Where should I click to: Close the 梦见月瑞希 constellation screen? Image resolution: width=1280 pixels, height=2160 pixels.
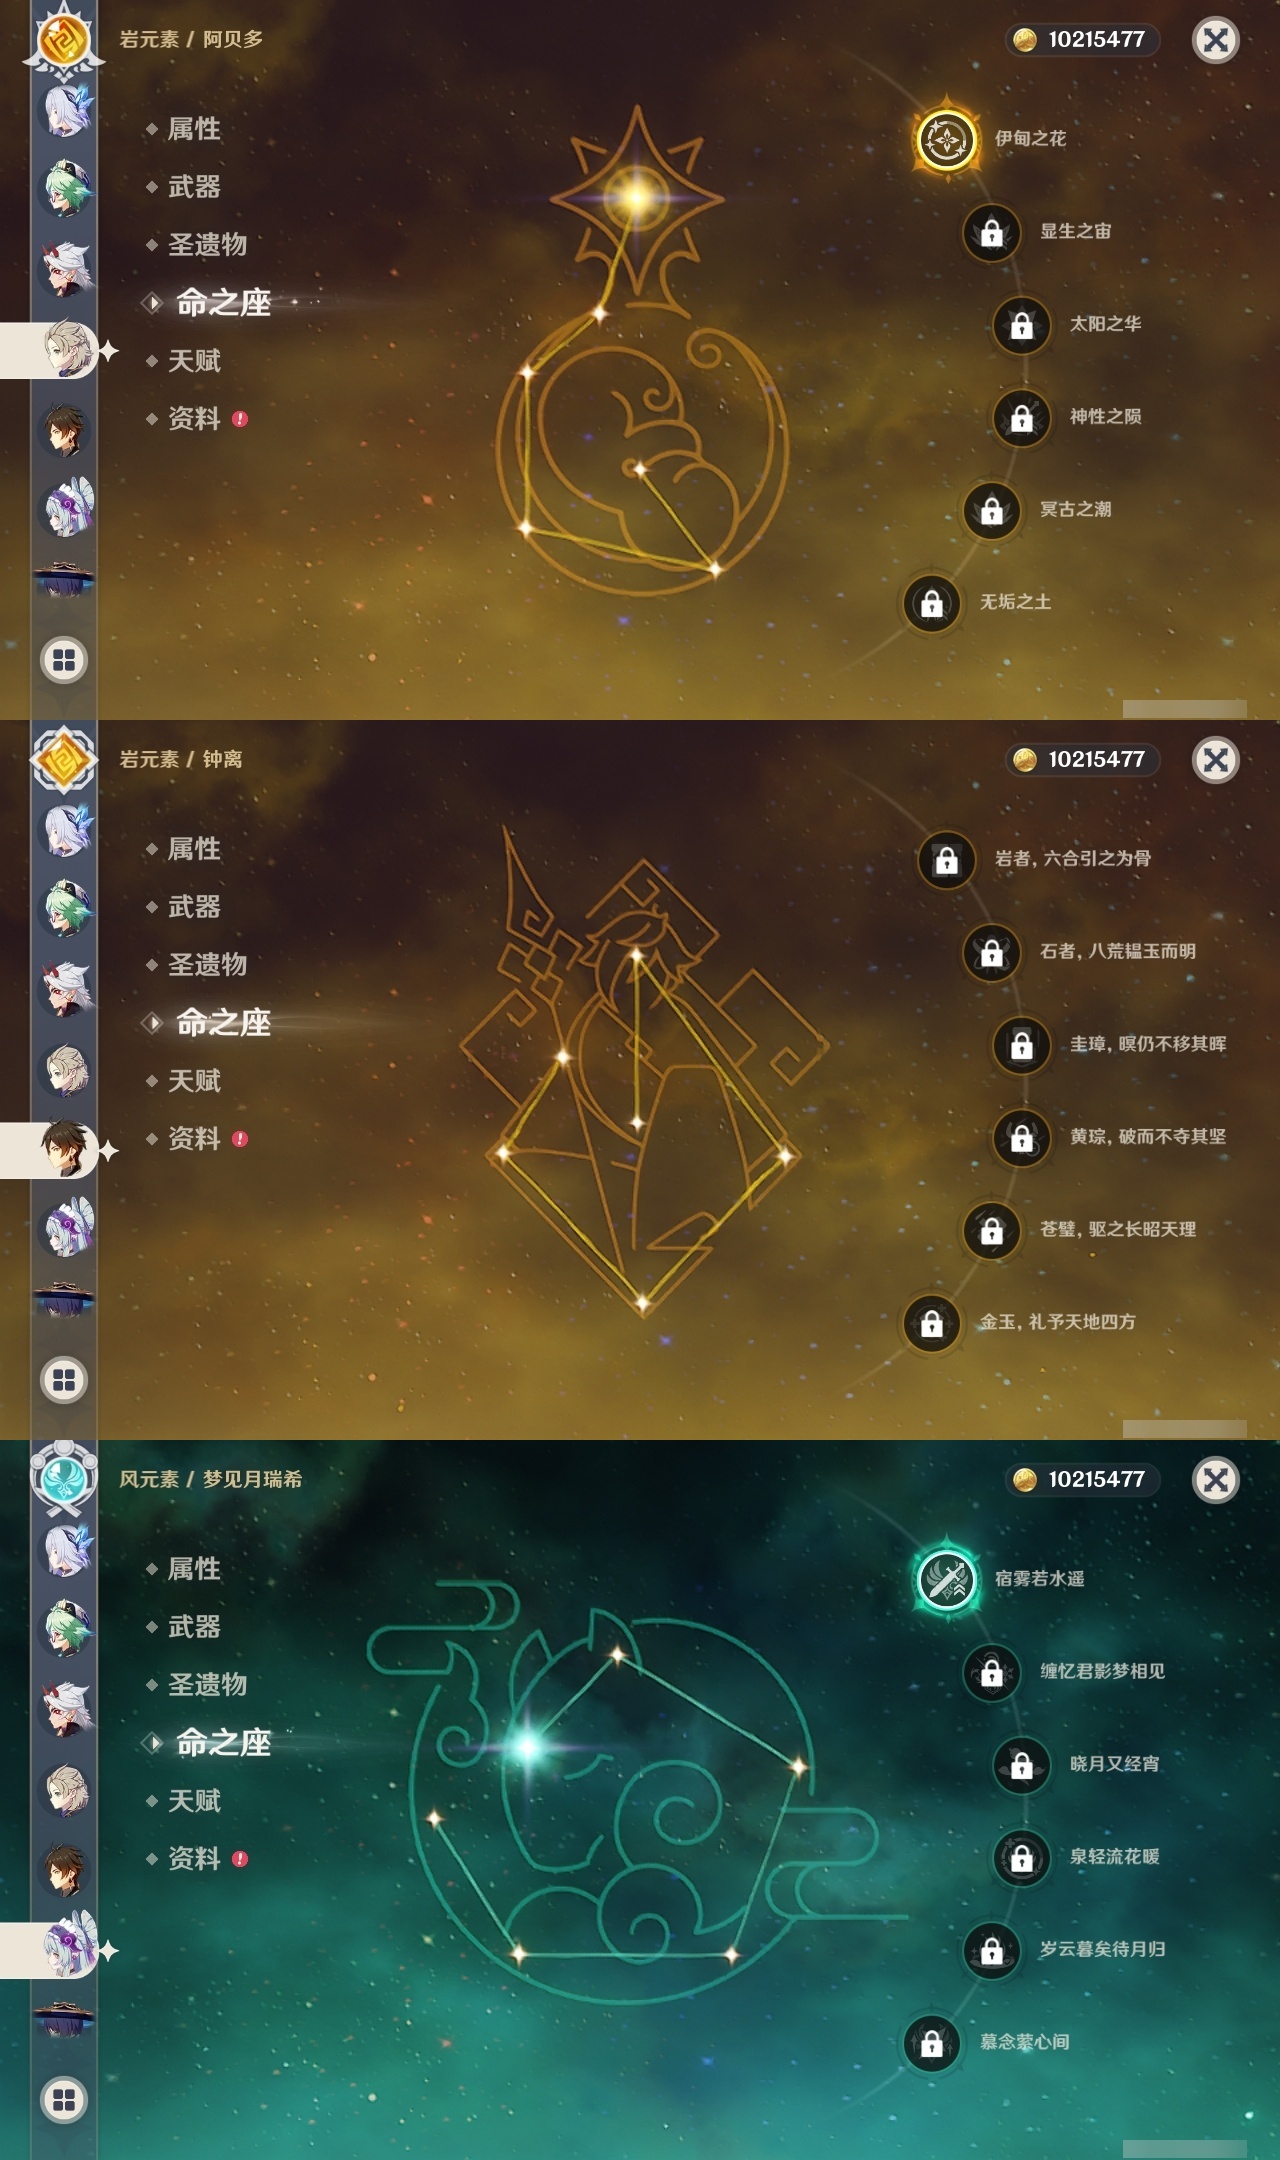pyautogui.click(x=1216, y=1480)
